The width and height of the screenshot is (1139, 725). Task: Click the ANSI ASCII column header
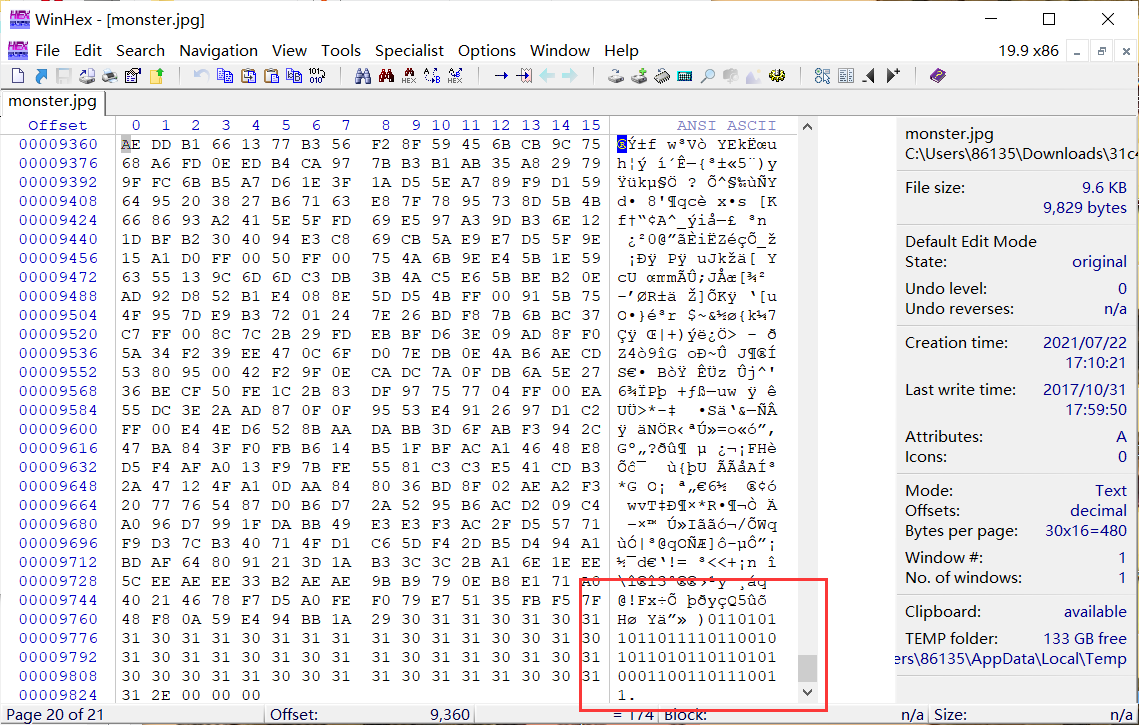(726, 126)
